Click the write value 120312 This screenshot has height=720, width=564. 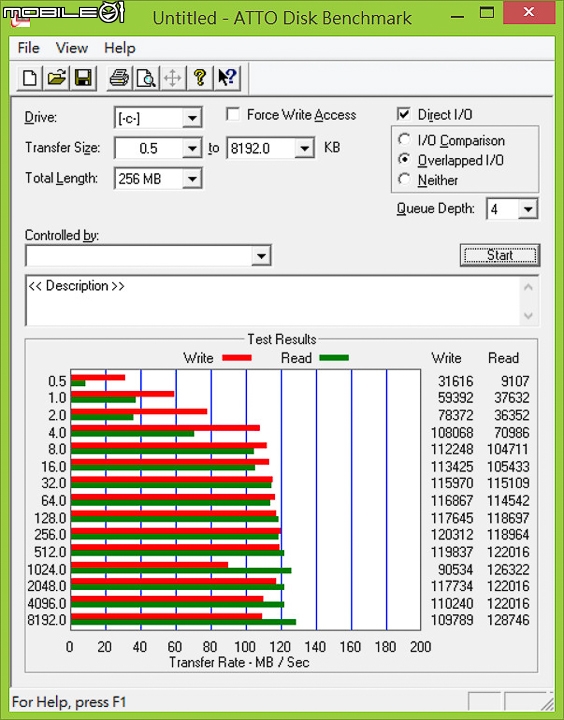(452, 534)
